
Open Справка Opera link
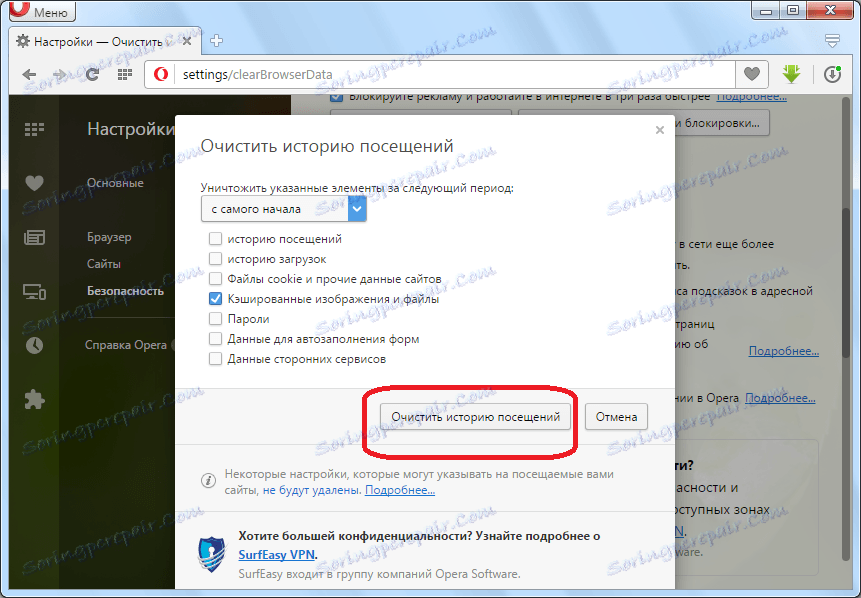point(126,345)
